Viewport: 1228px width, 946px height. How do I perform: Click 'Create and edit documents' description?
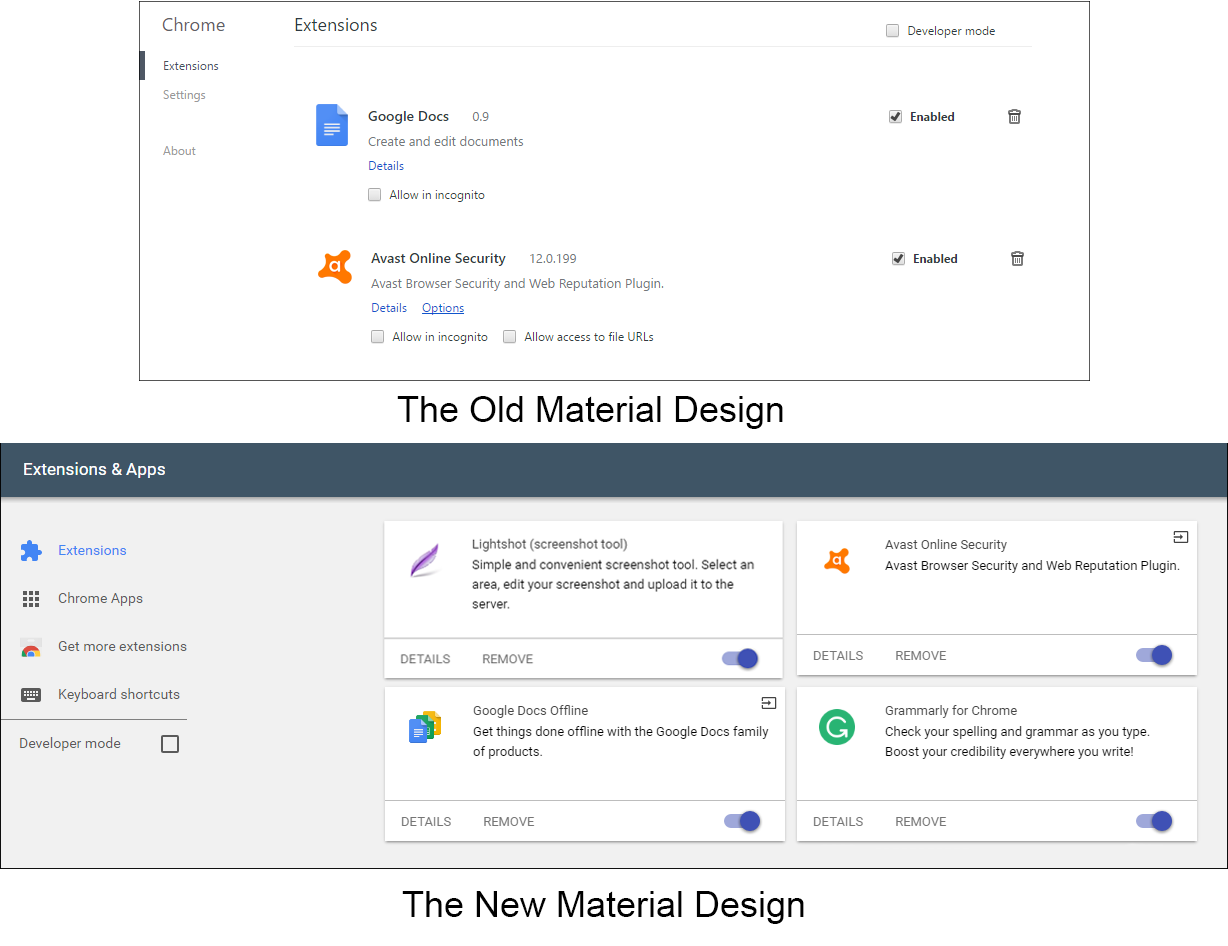click(446, 142)
